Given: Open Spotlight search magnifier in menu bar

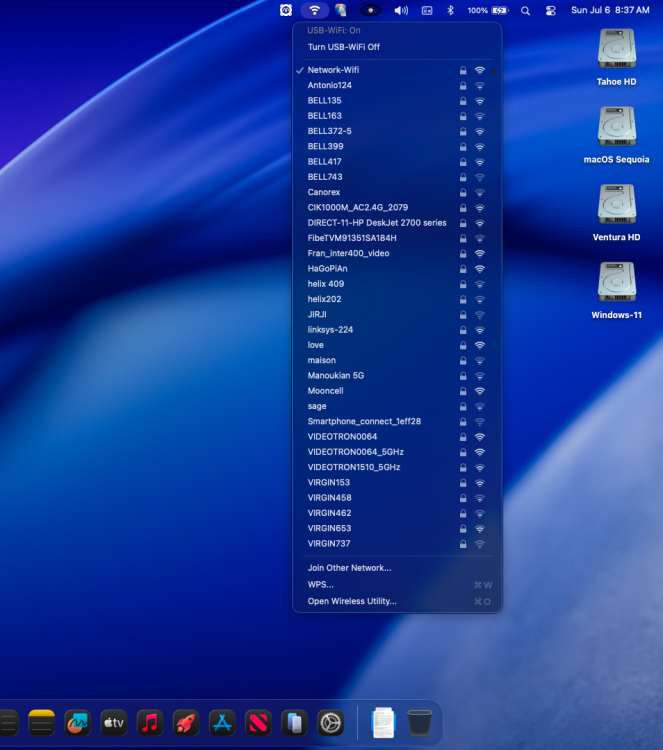Looking at the screenshot, I should (525, 11).
